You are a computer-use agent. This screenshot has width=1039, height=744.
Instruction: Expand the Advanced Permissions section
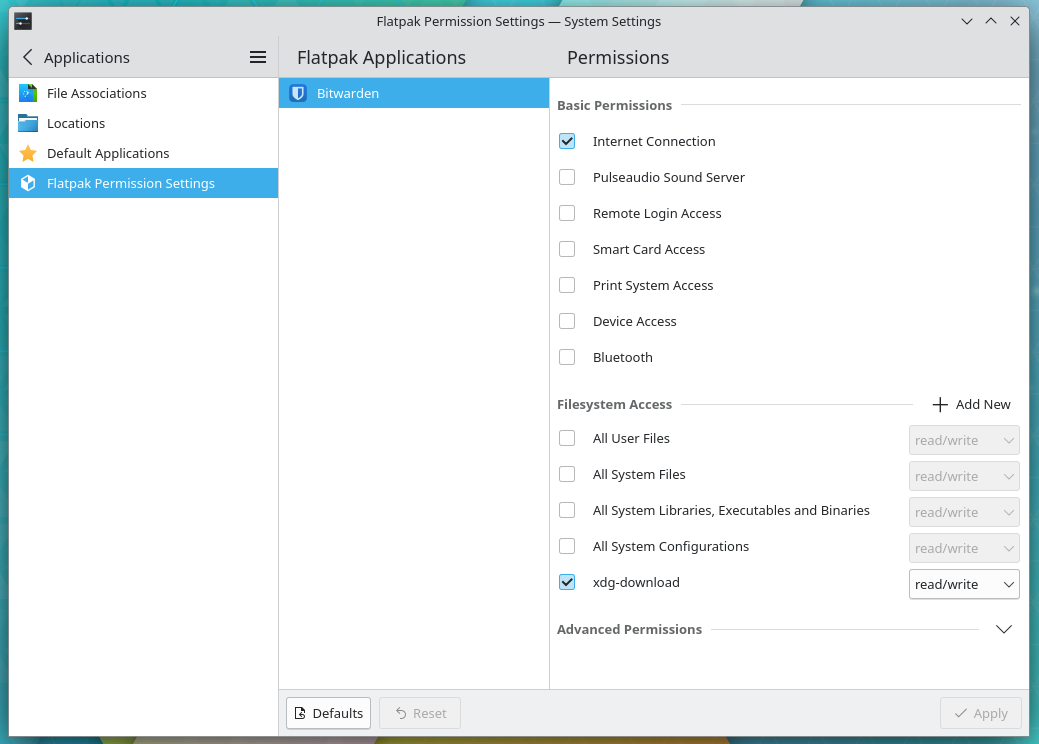1004,629
